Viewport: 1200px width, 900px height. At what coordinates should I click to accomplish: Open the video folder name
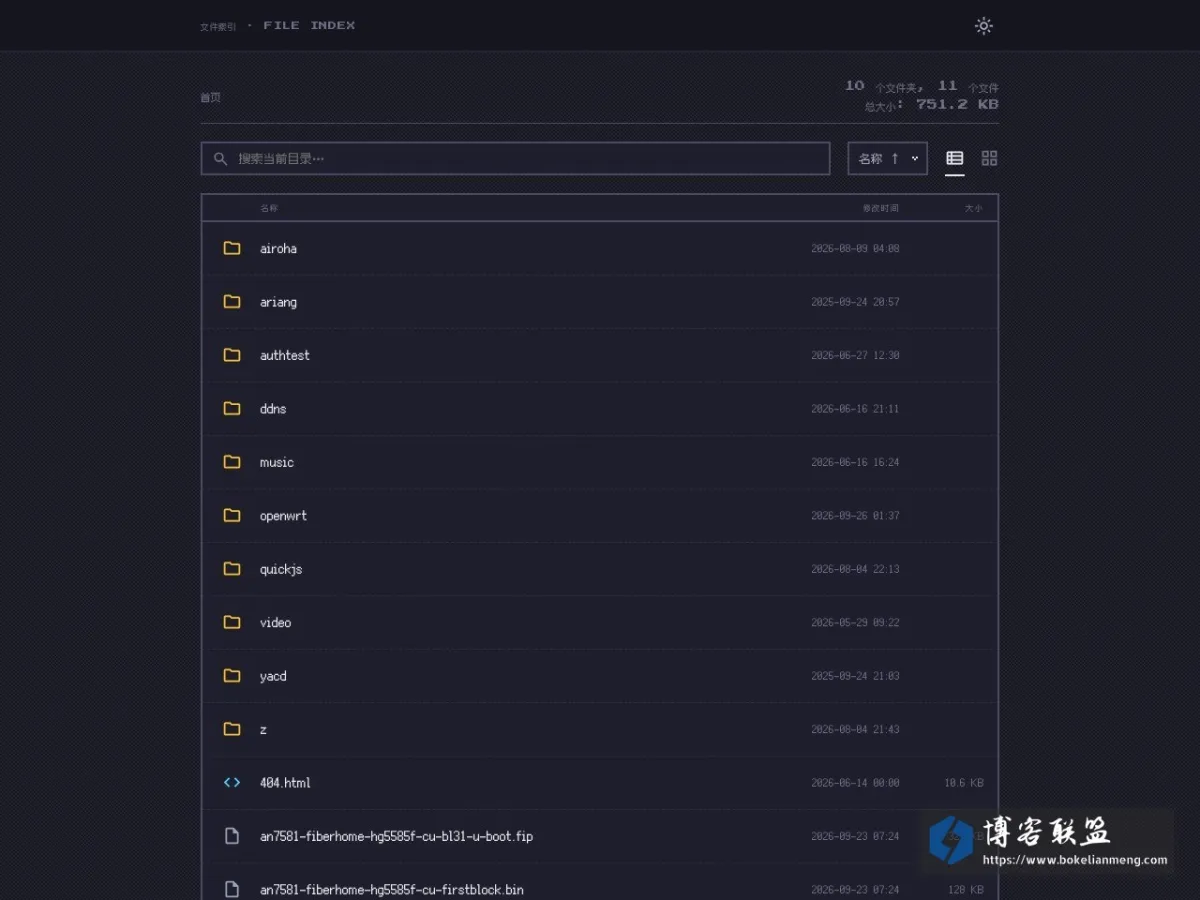(275, 623)
